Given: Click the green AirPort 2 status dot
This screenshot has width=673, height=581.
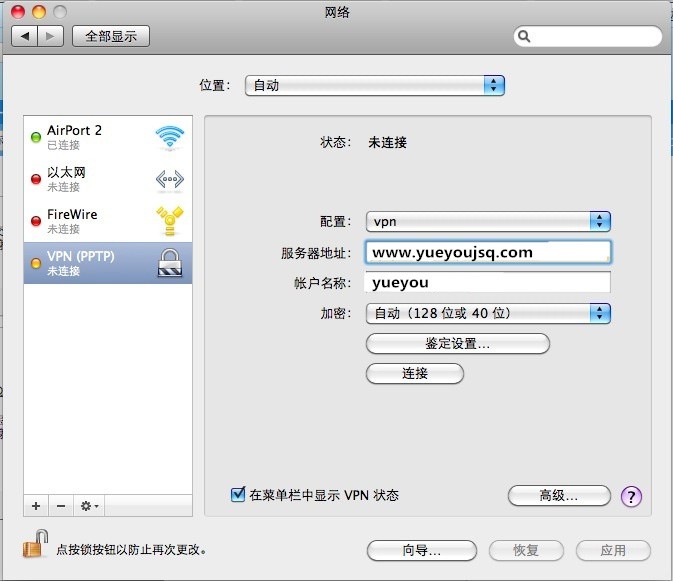Looking at the screenshot, I should [36, 137].
